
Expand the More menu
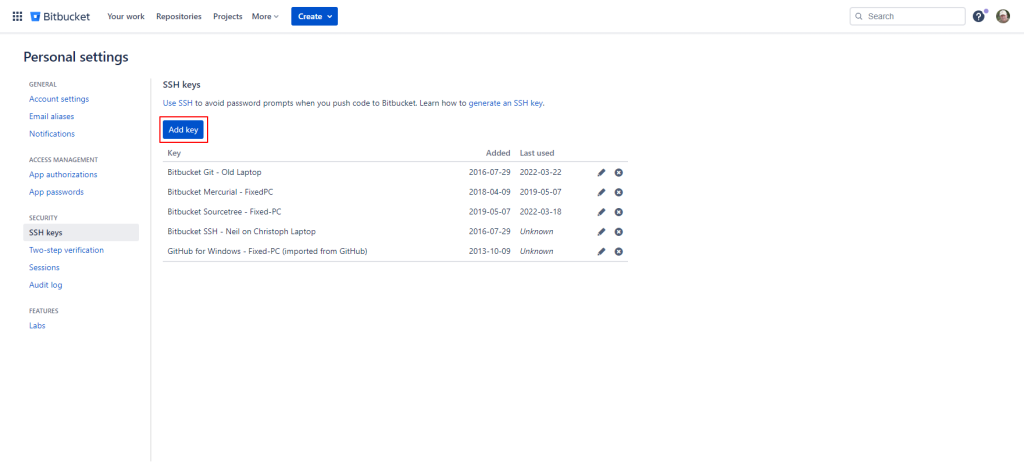(x=265, y=16)
